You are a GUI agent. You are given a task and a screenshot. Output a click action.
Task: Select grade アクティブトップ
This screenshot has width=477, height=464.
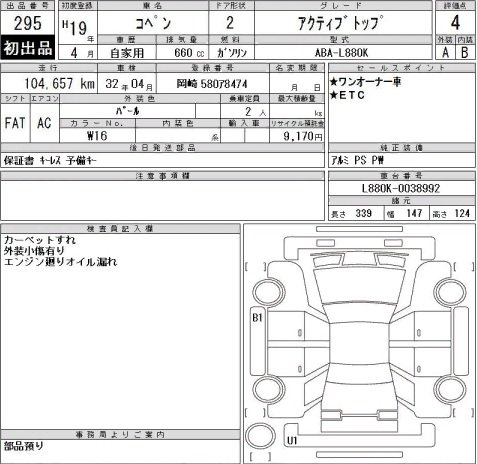[x=340, y=23]
